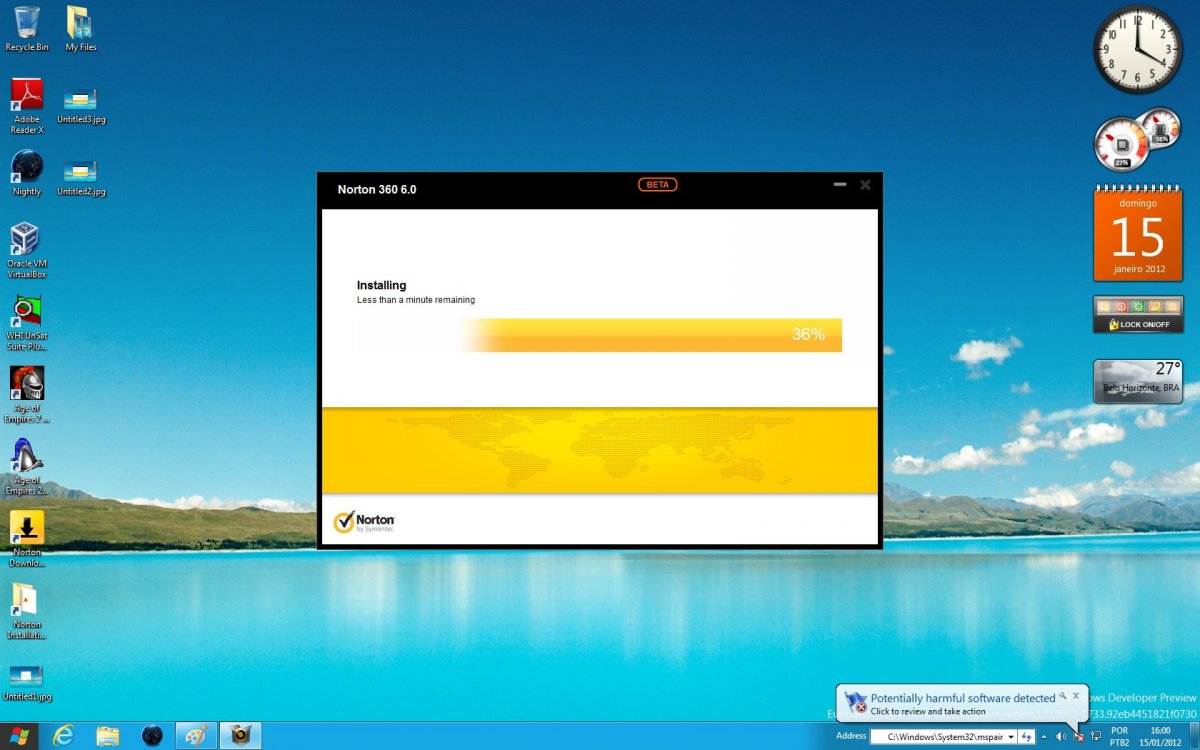Click the analog clock gadget
This screenshot has width=1200, height=750.
1138,50
